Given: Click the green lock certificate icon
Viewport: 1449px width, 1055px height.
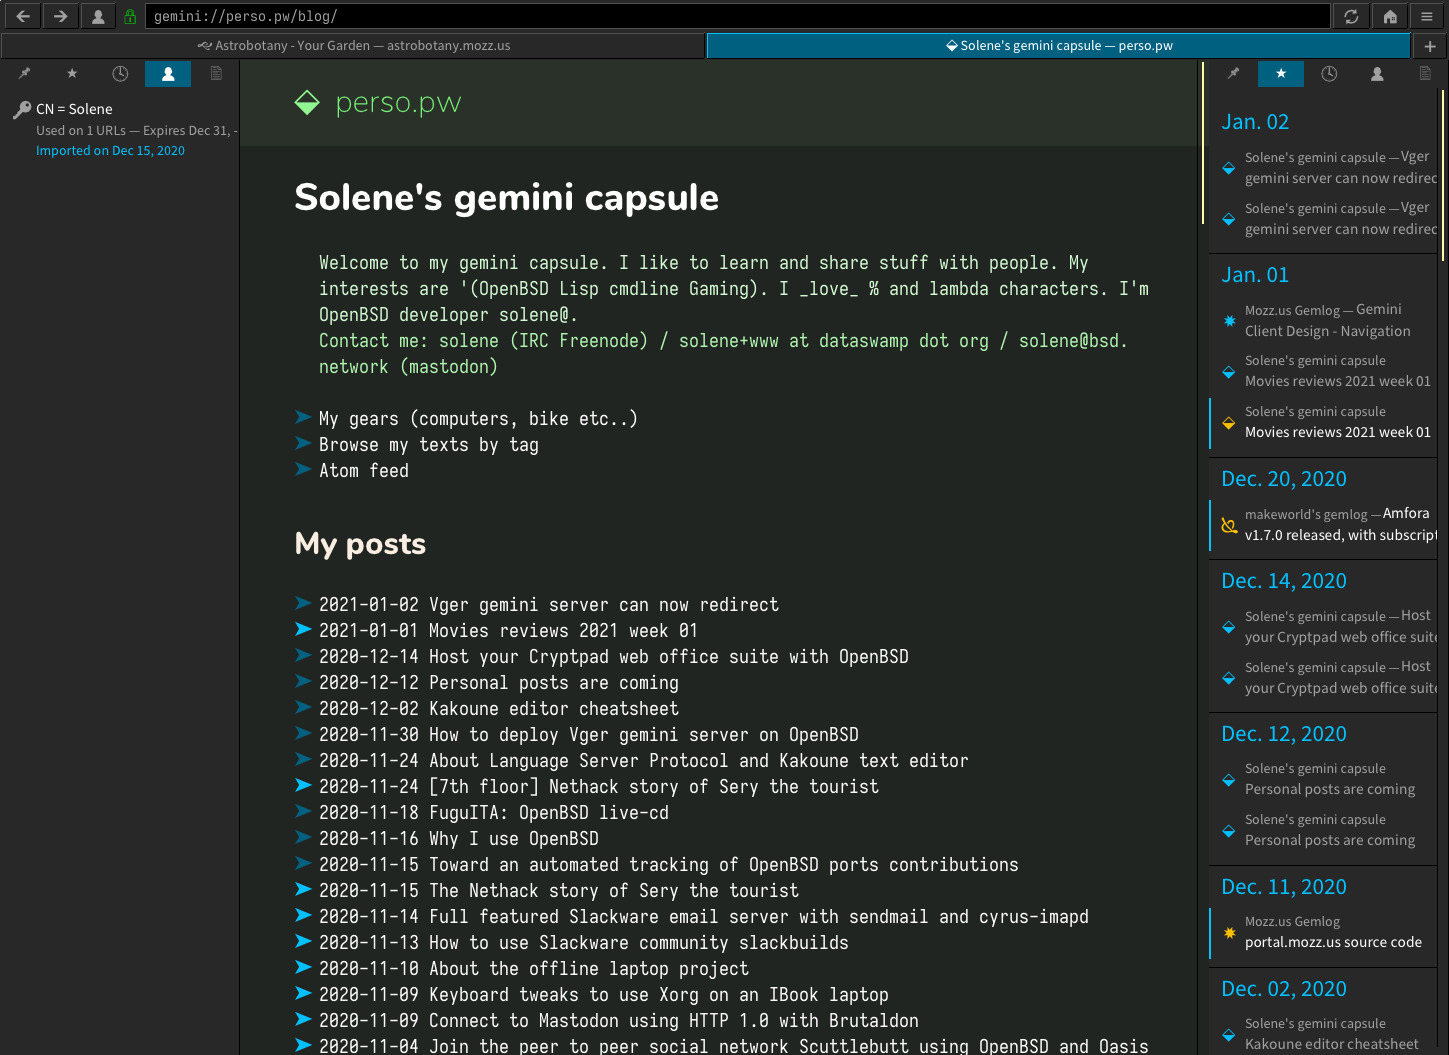Looking at the screenshot, I should click(x=130, y=16).
